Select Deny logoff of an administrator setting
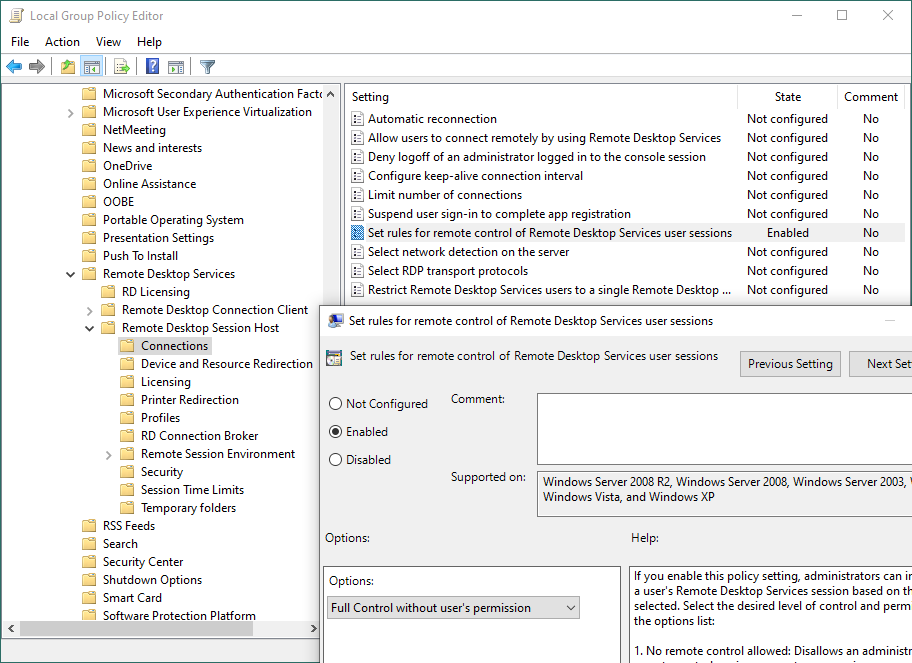 coord(537,157)
